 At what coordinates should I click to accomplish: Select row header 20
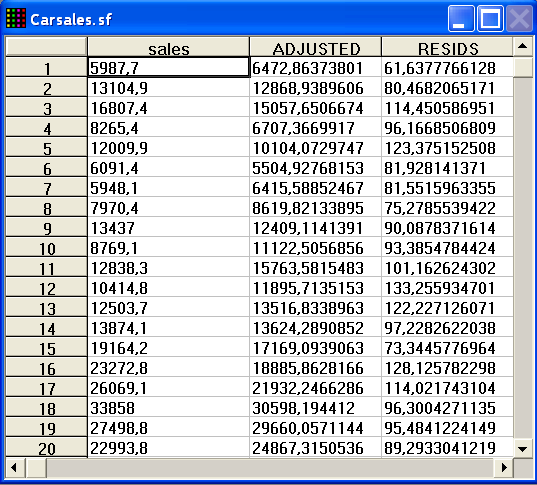tap(46, 447)
